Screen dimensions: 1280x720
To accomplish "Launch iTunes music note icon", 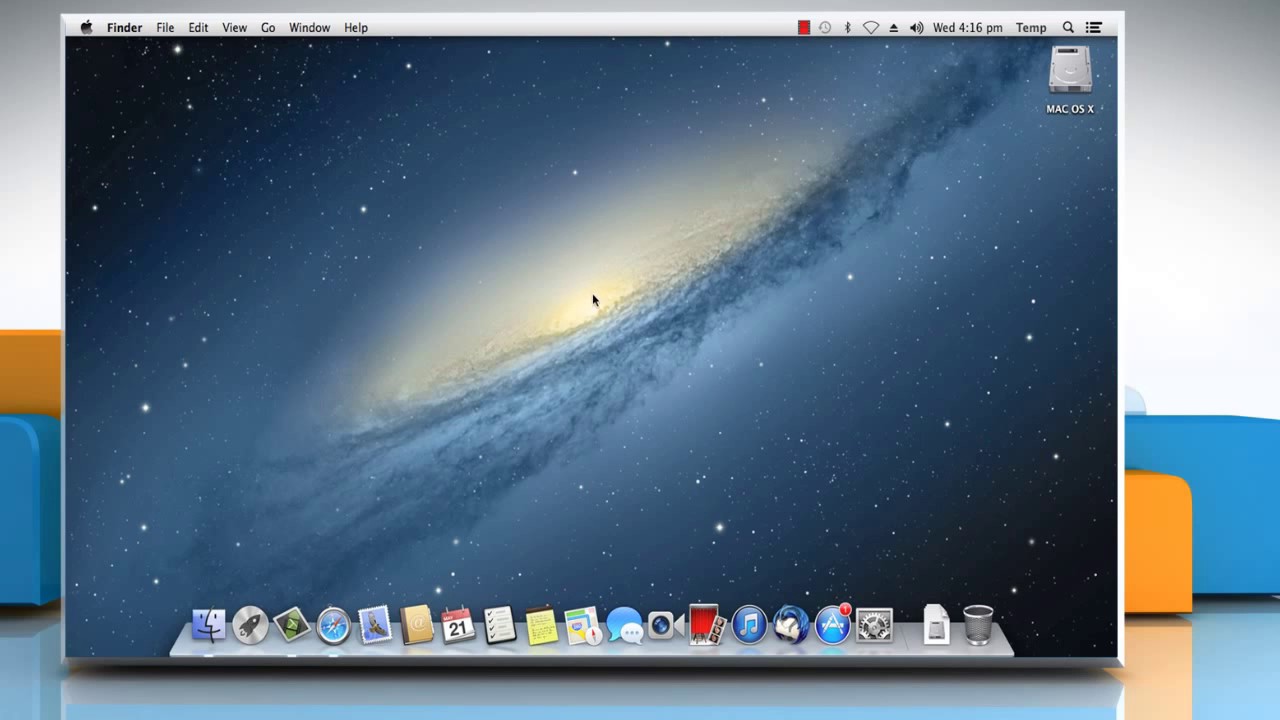I will pos(749,626).
